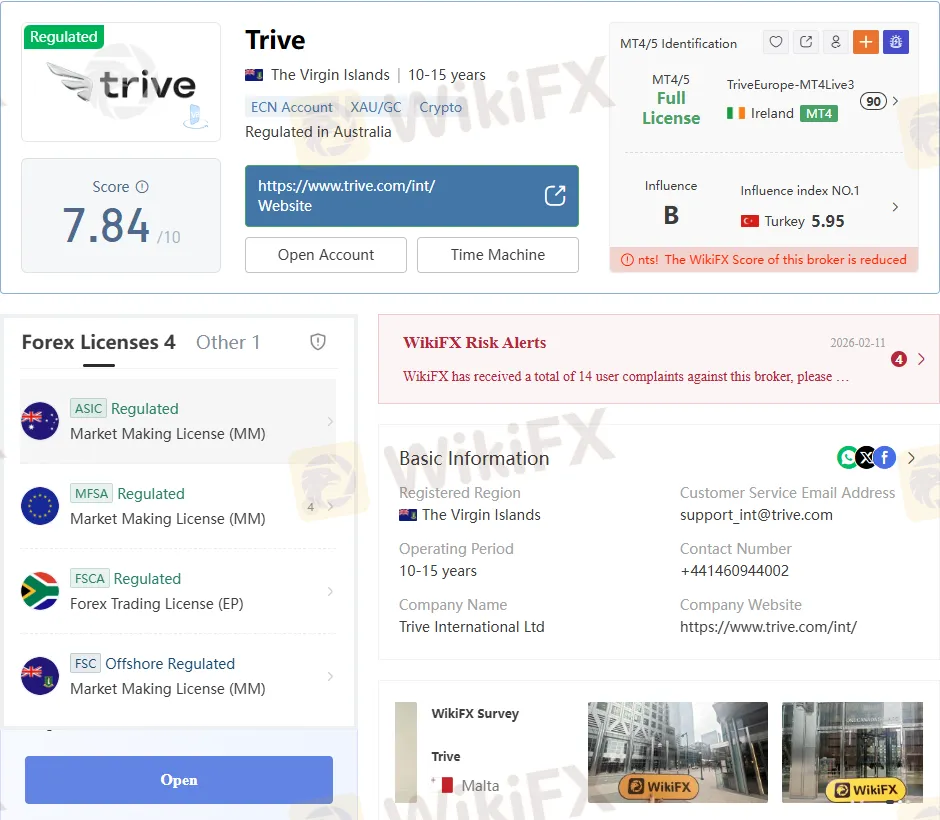Click the blue Open button
The image size is (940, 820).
click(179, 780)
